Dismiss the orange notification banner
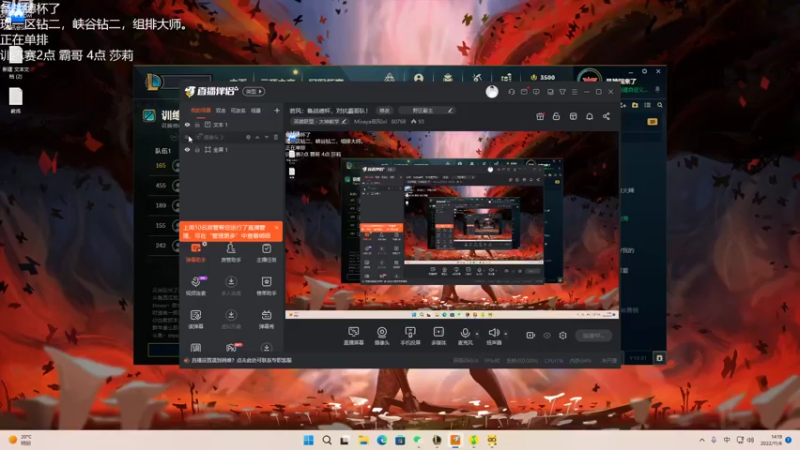Screen dimensions: 800x450 pos(277,228)
